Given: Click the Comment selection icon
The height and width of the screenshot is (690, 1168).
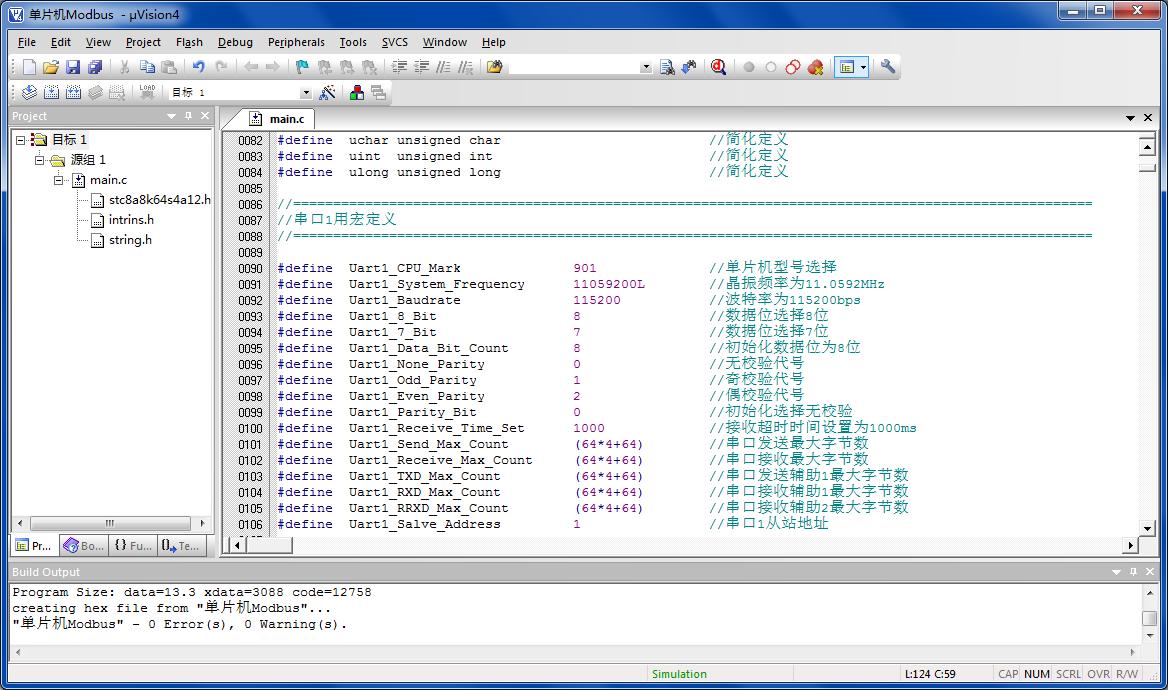Looking at the screenshot, I should tap(443, 67).
